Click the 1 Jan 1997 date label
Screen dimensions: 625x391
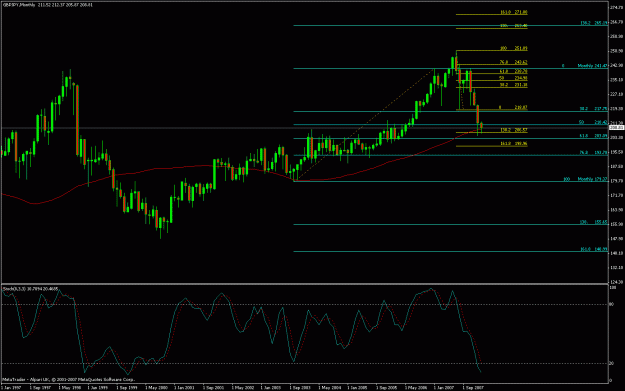pos(11,387)
